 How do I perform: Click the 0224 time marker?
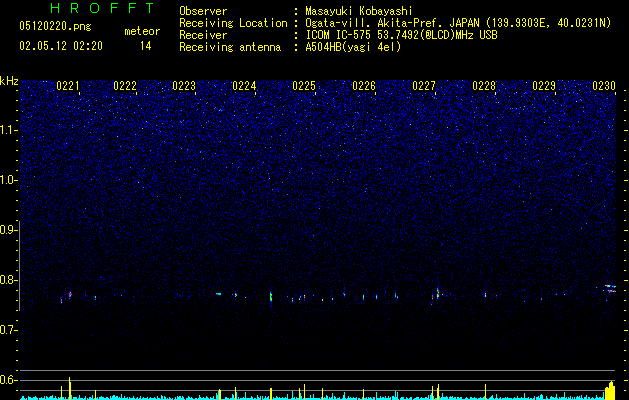click(x=244, y=86)
